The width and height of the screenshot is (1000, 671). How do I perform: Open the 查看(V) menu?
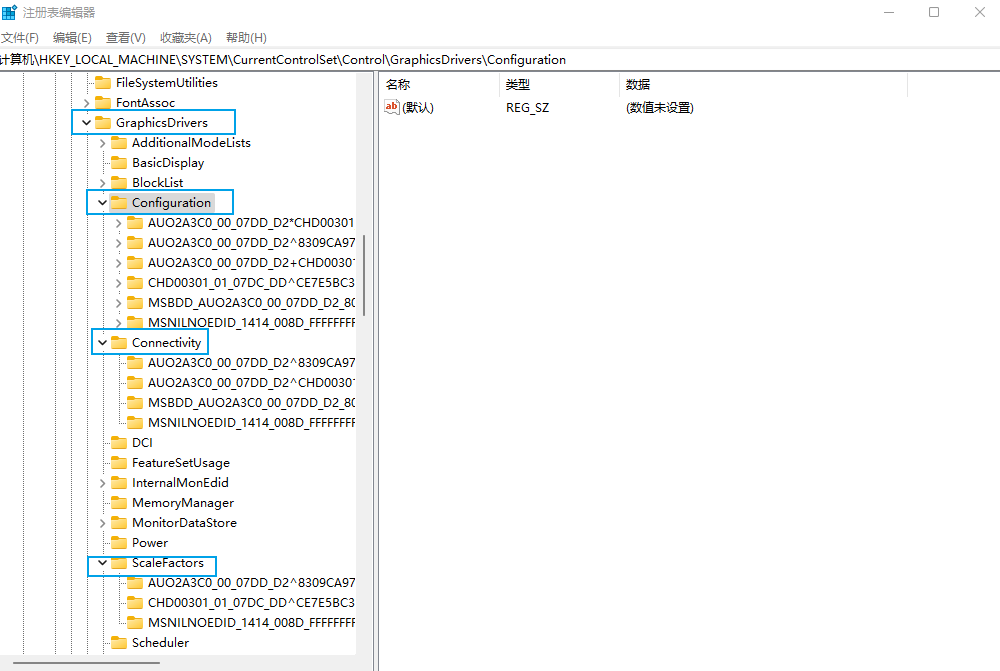point(125,38)
